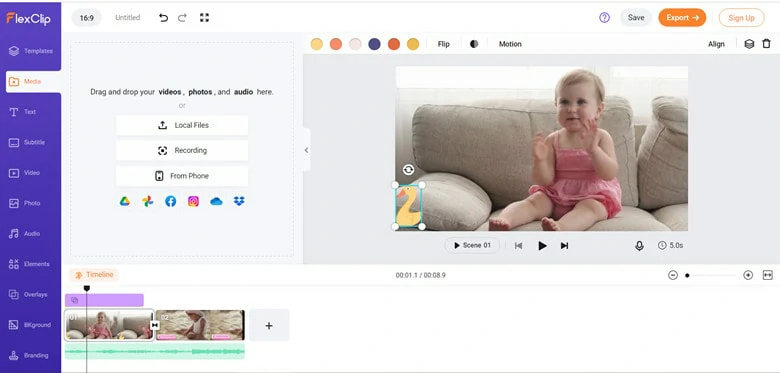Delete selected element with trash icon

click(767, 44)
